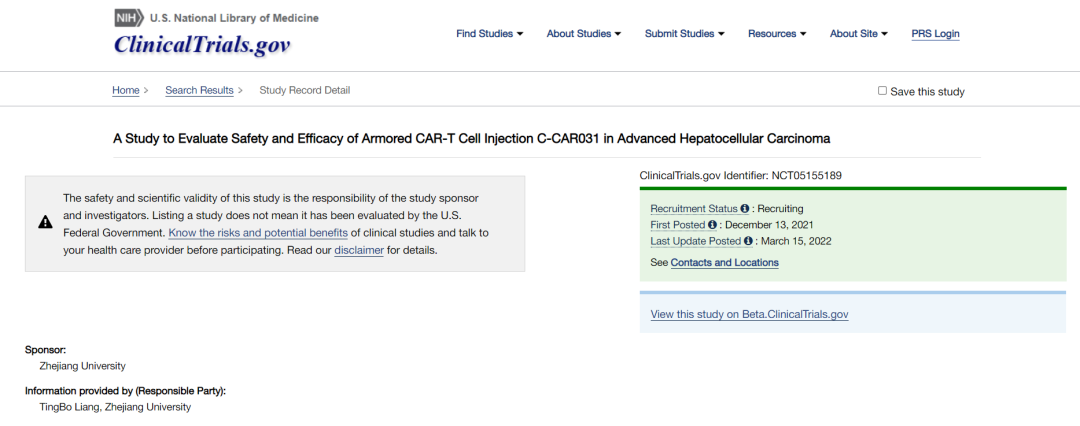Screen dimensions: 1080x426
Task: Click the Recruitment Status label
Action: point(694,208)
